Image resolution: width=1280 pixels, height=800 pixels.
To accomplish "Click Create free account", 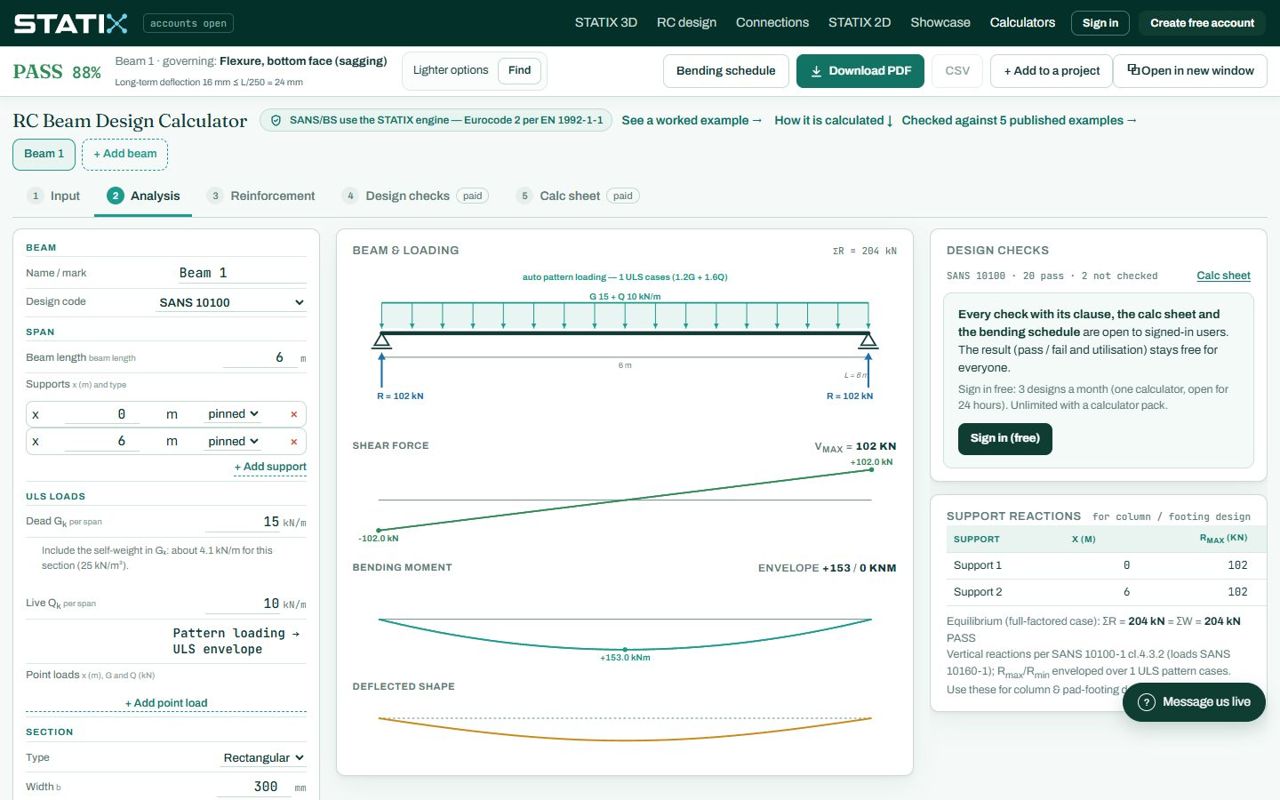I will pyautogui.click(x=1202, y=23).
